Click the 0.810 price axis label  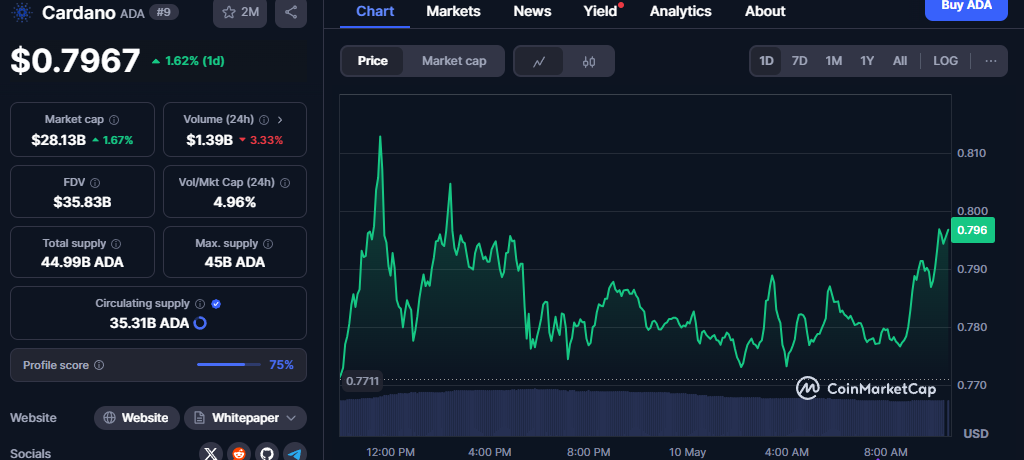tap(971, 153)
